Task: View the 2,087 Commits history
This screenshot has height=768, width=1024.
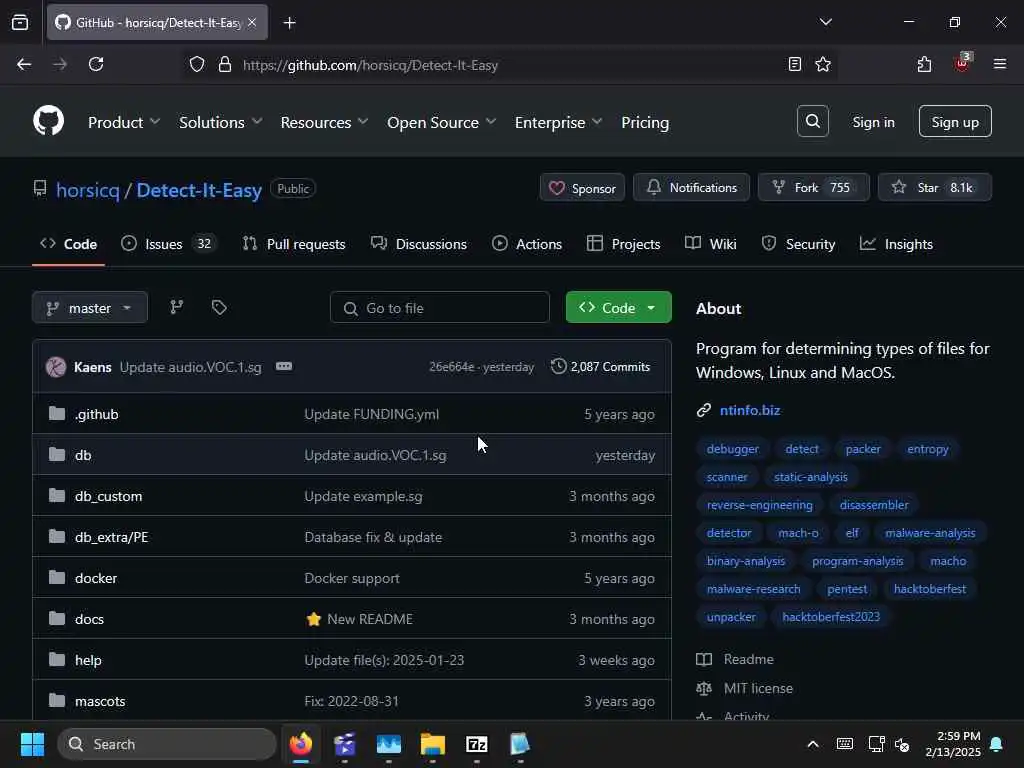Action: pos(601,366)
